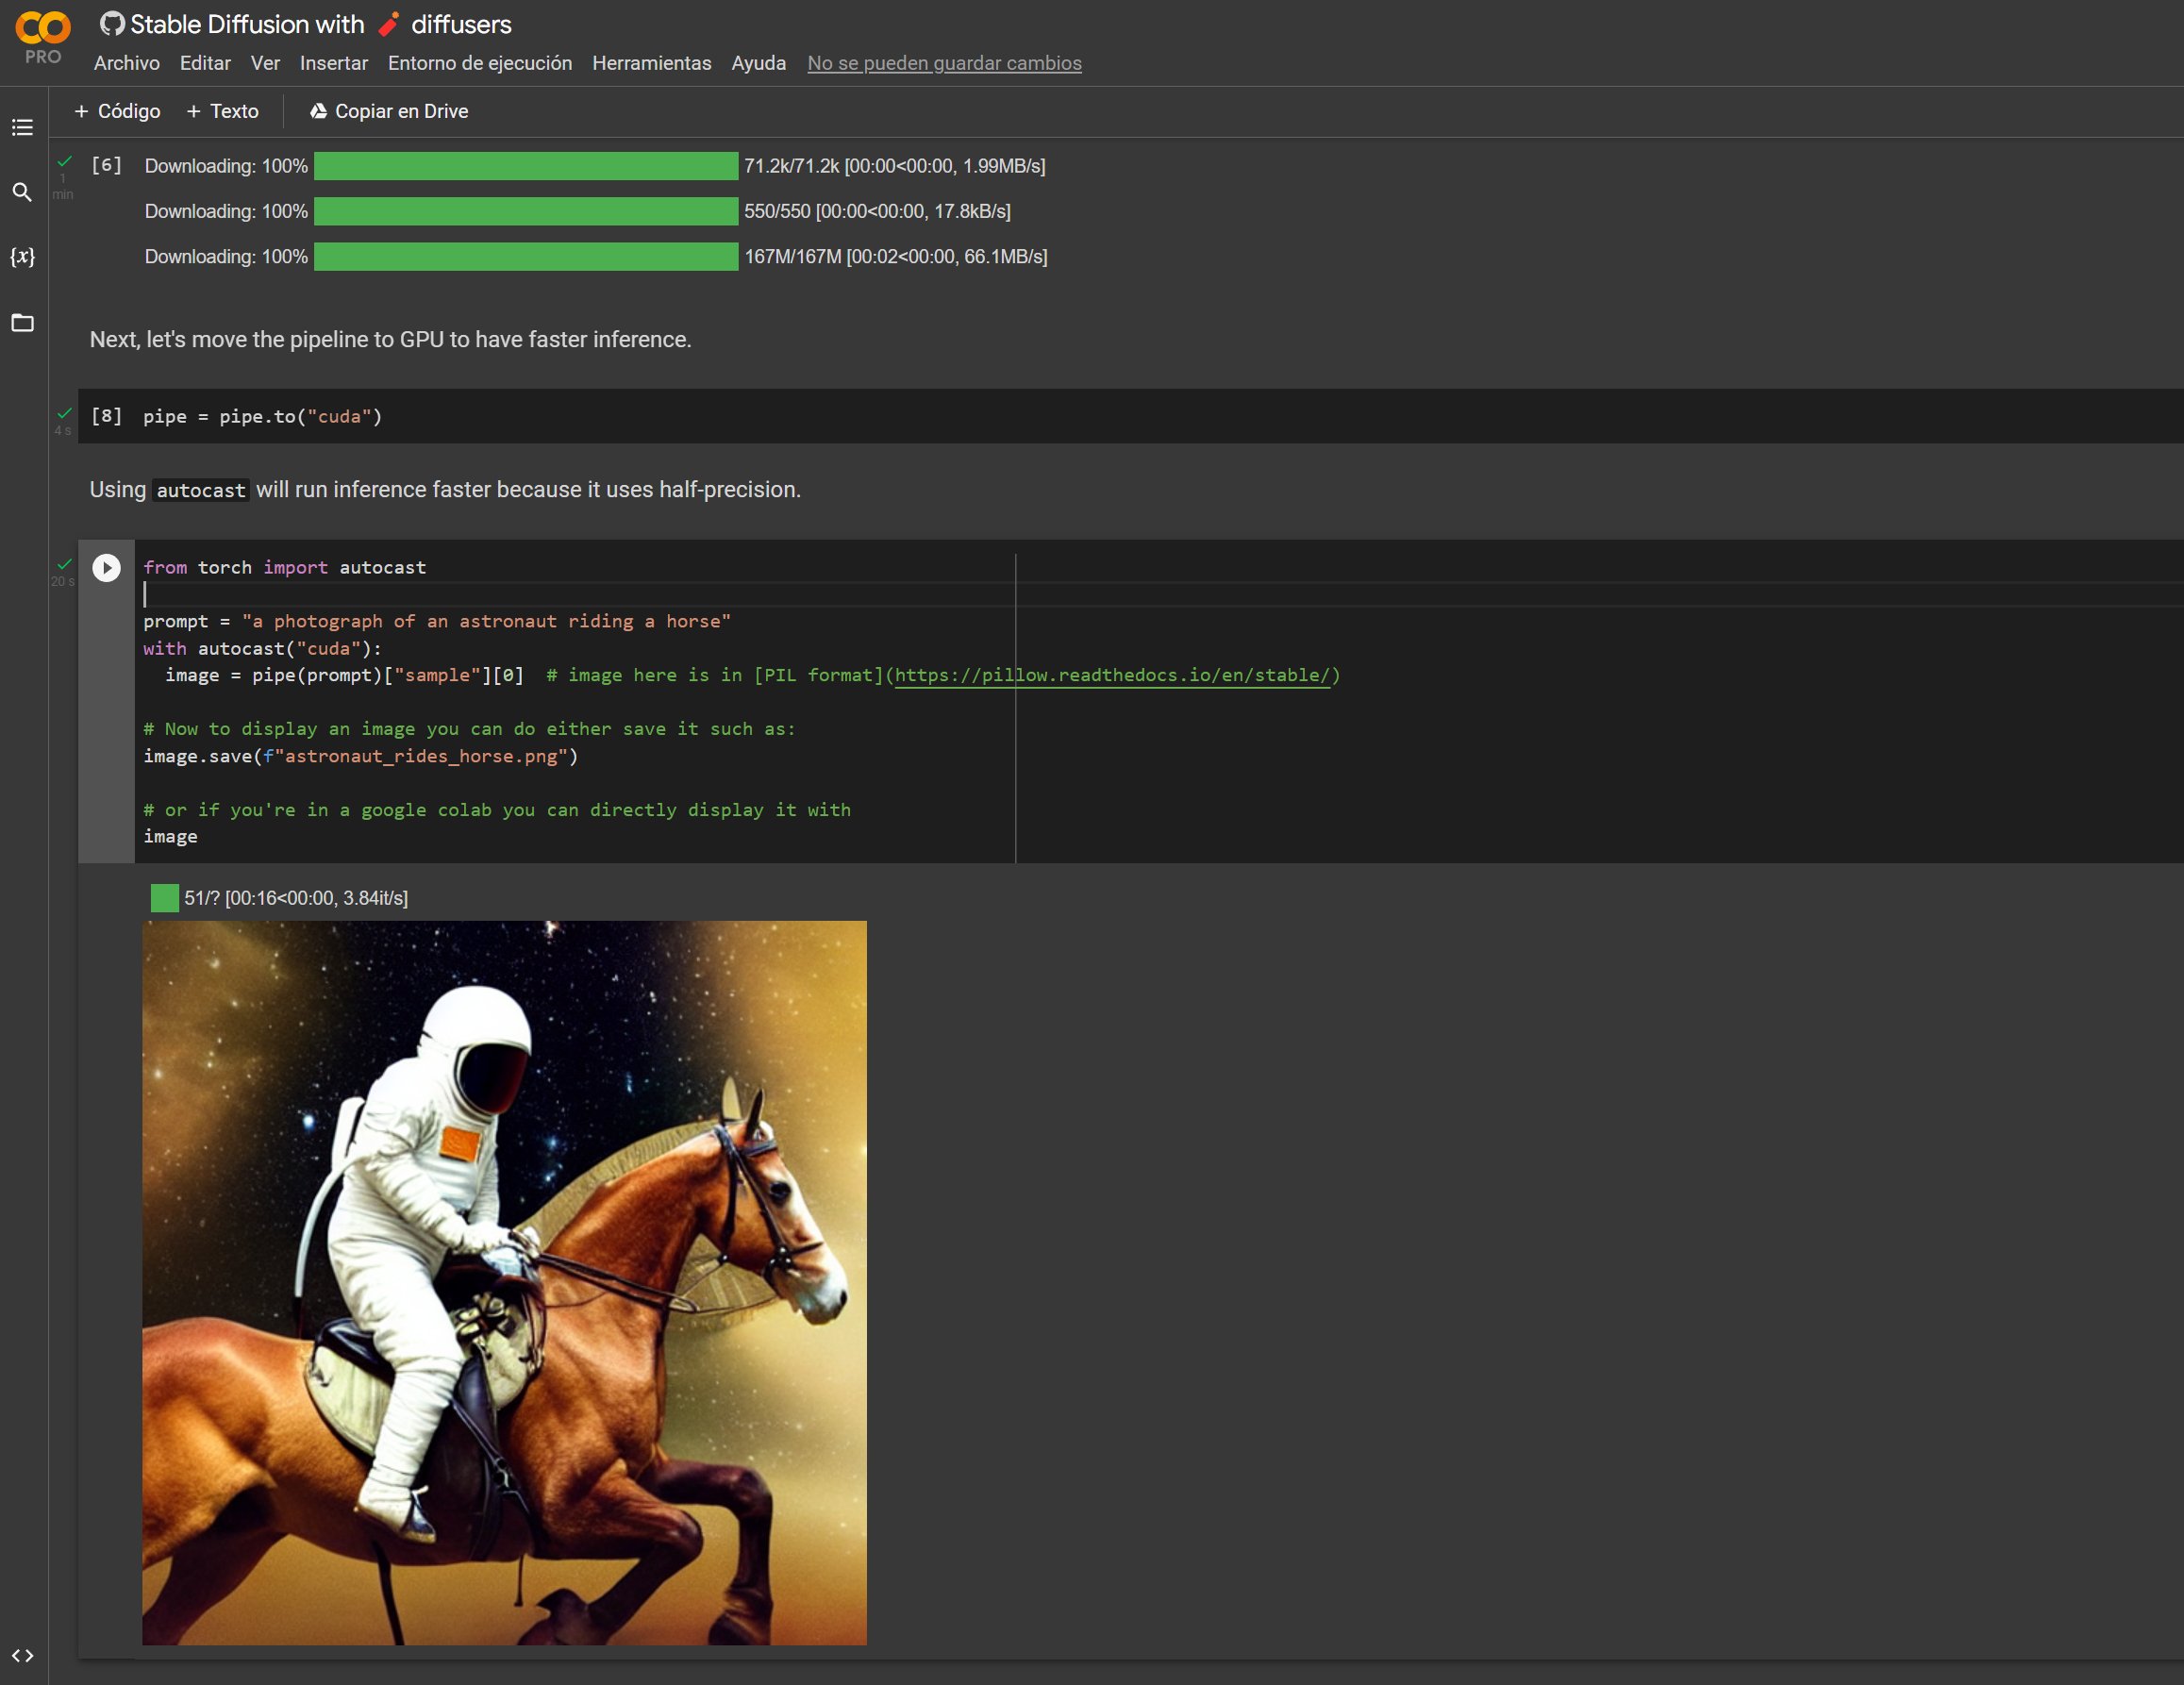Click 'No se pueden guardar cambios' link
This screenshot has height=1685, width=2184.
click(944, 63)
